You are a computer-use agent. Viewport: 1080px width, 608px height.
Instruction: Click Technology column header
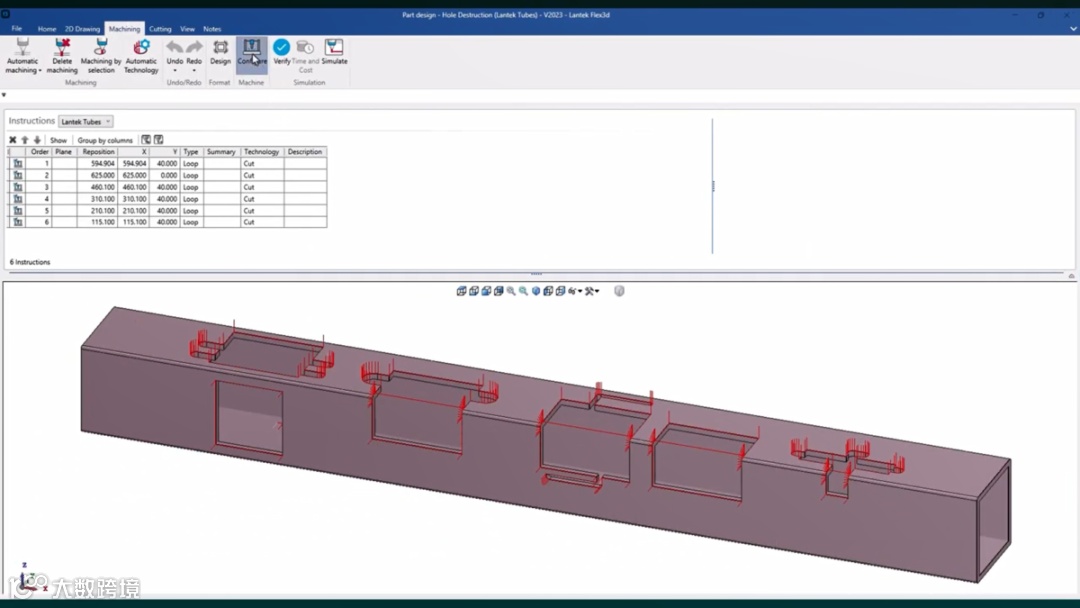262,152
